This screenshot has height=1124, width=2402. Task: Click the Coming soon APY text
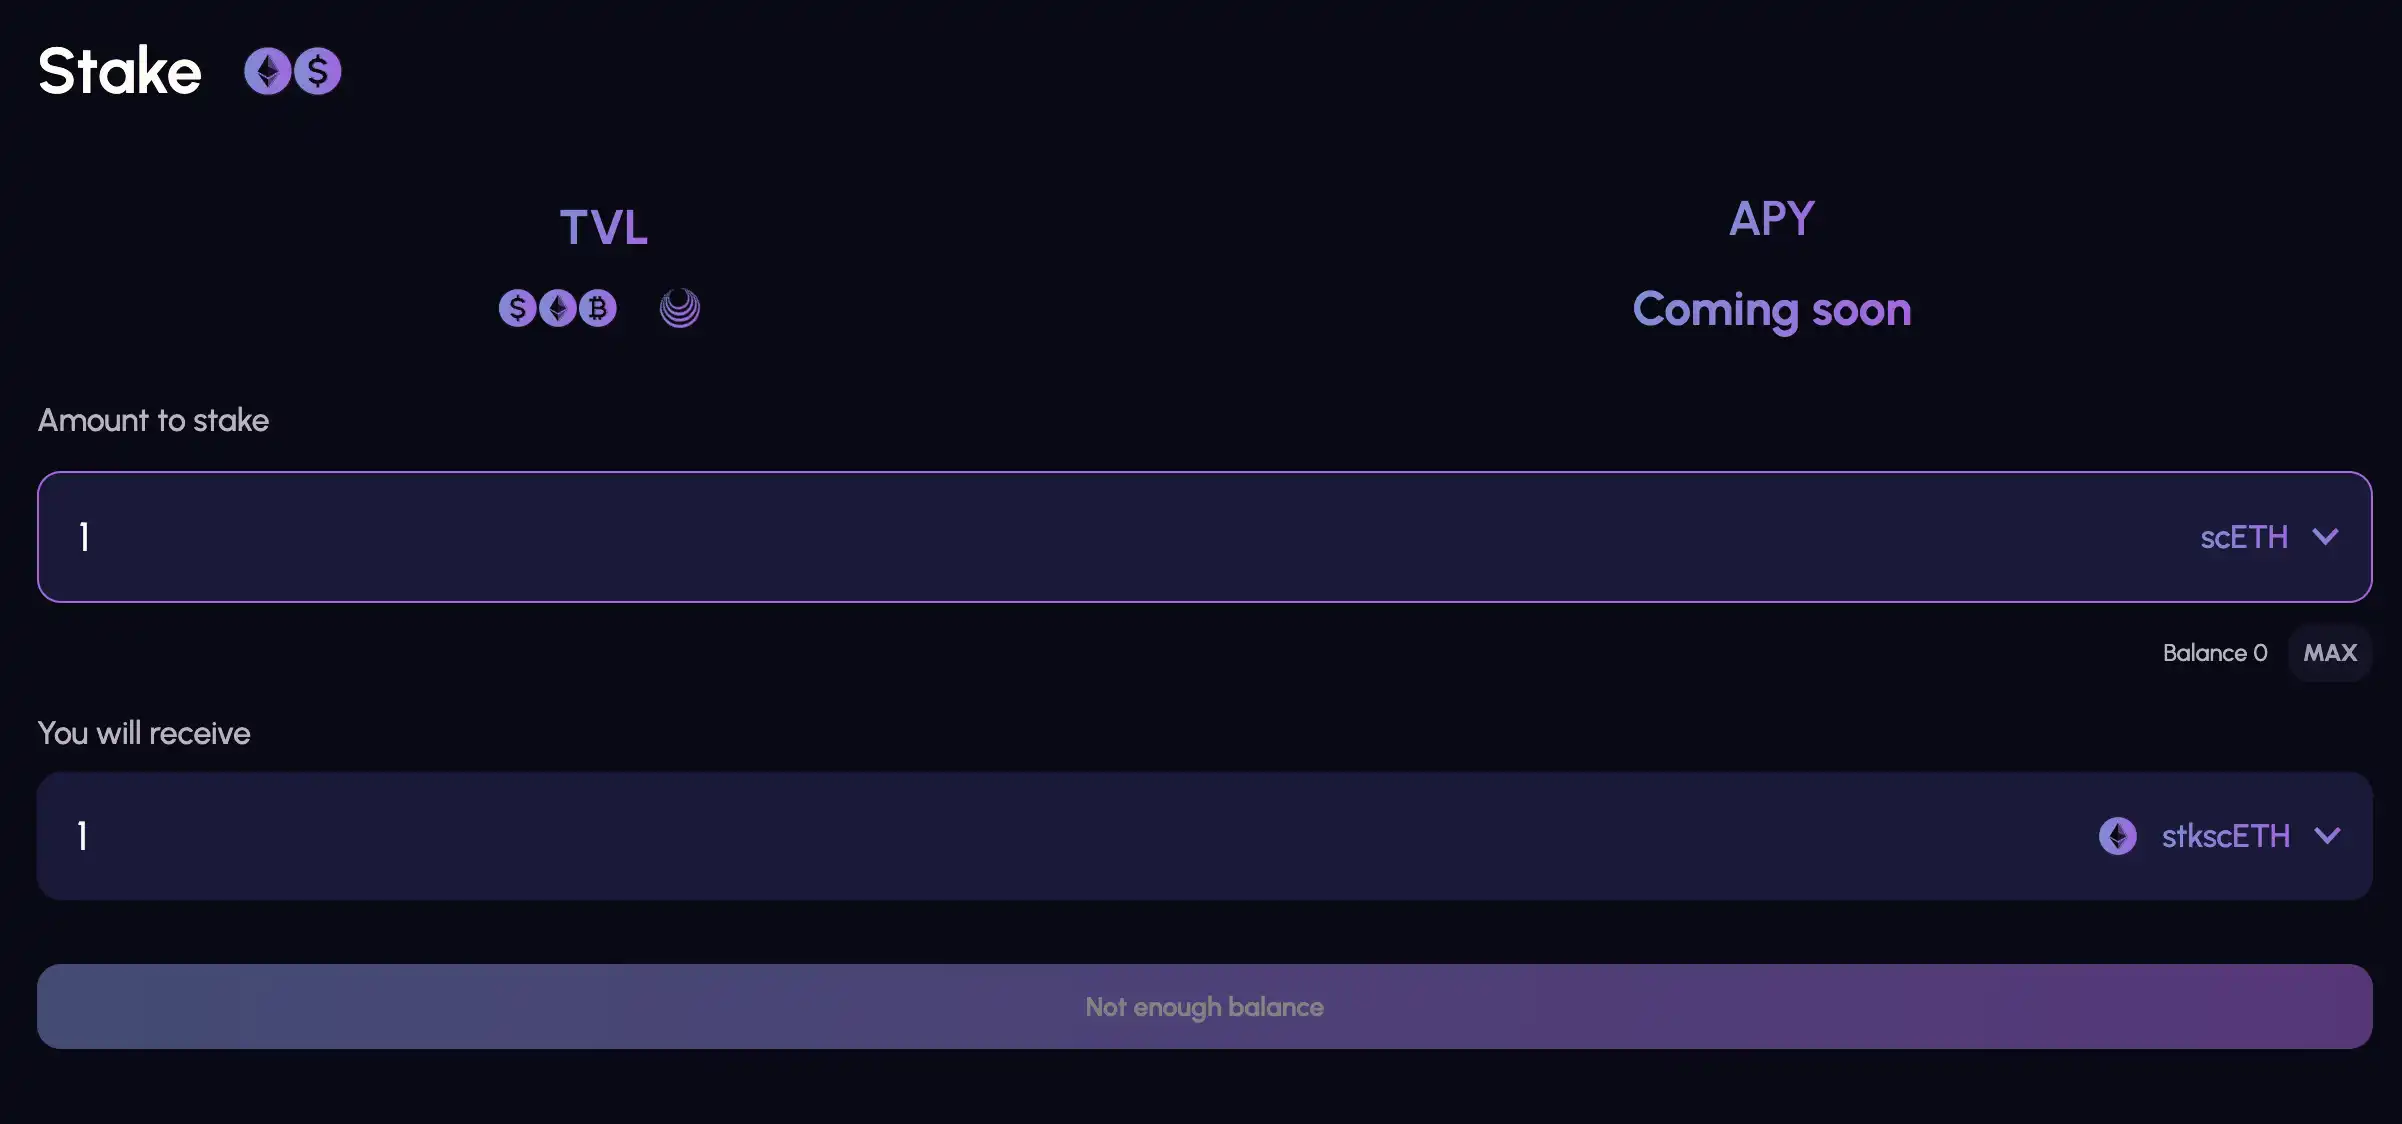click(1771, 309)
